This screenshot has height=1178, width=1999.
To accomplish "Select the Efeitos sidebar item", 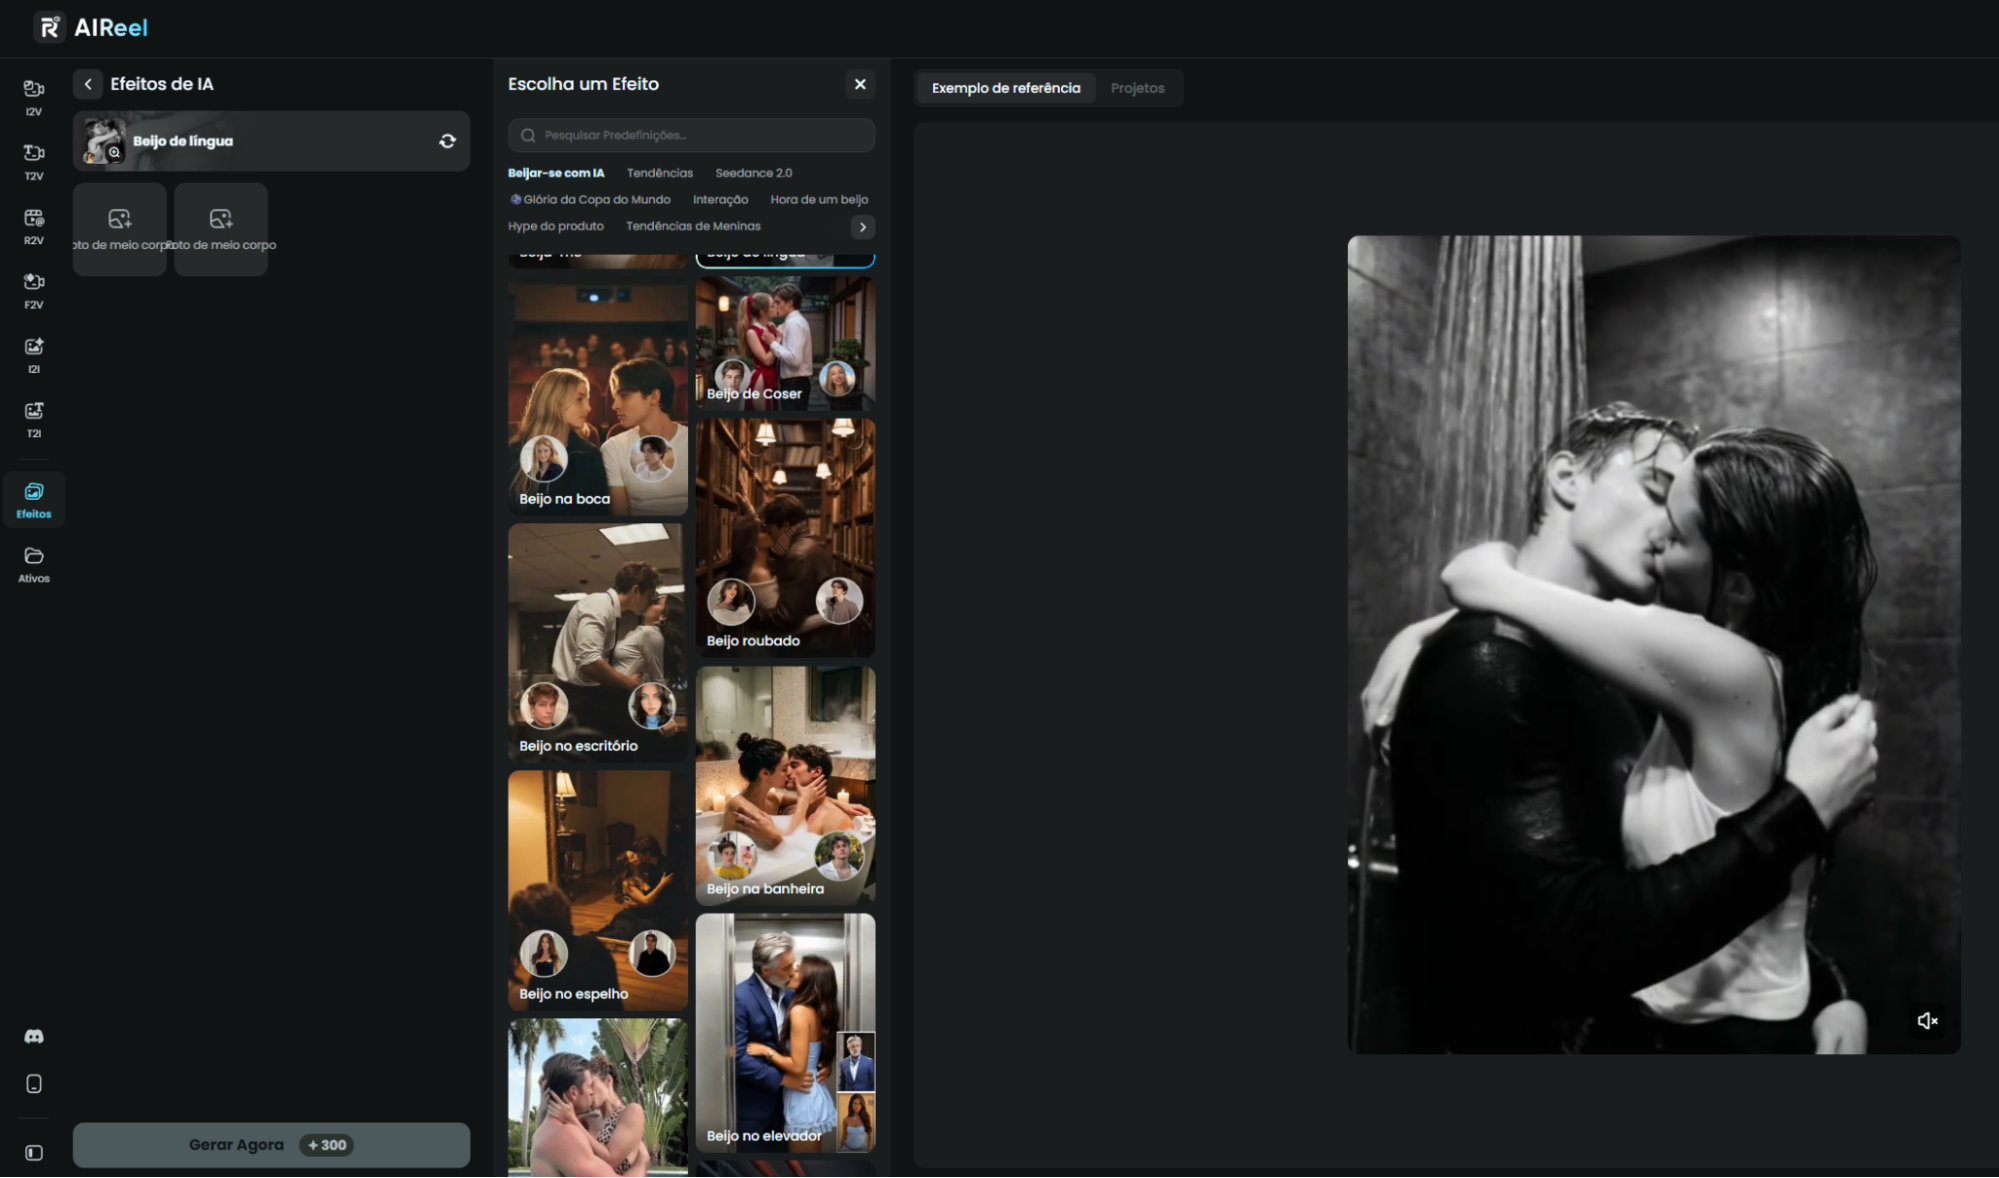I will pos(33,499).
